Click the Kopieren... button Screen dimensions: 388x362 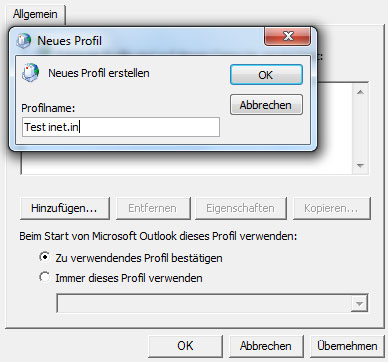[x=332, y=208]
